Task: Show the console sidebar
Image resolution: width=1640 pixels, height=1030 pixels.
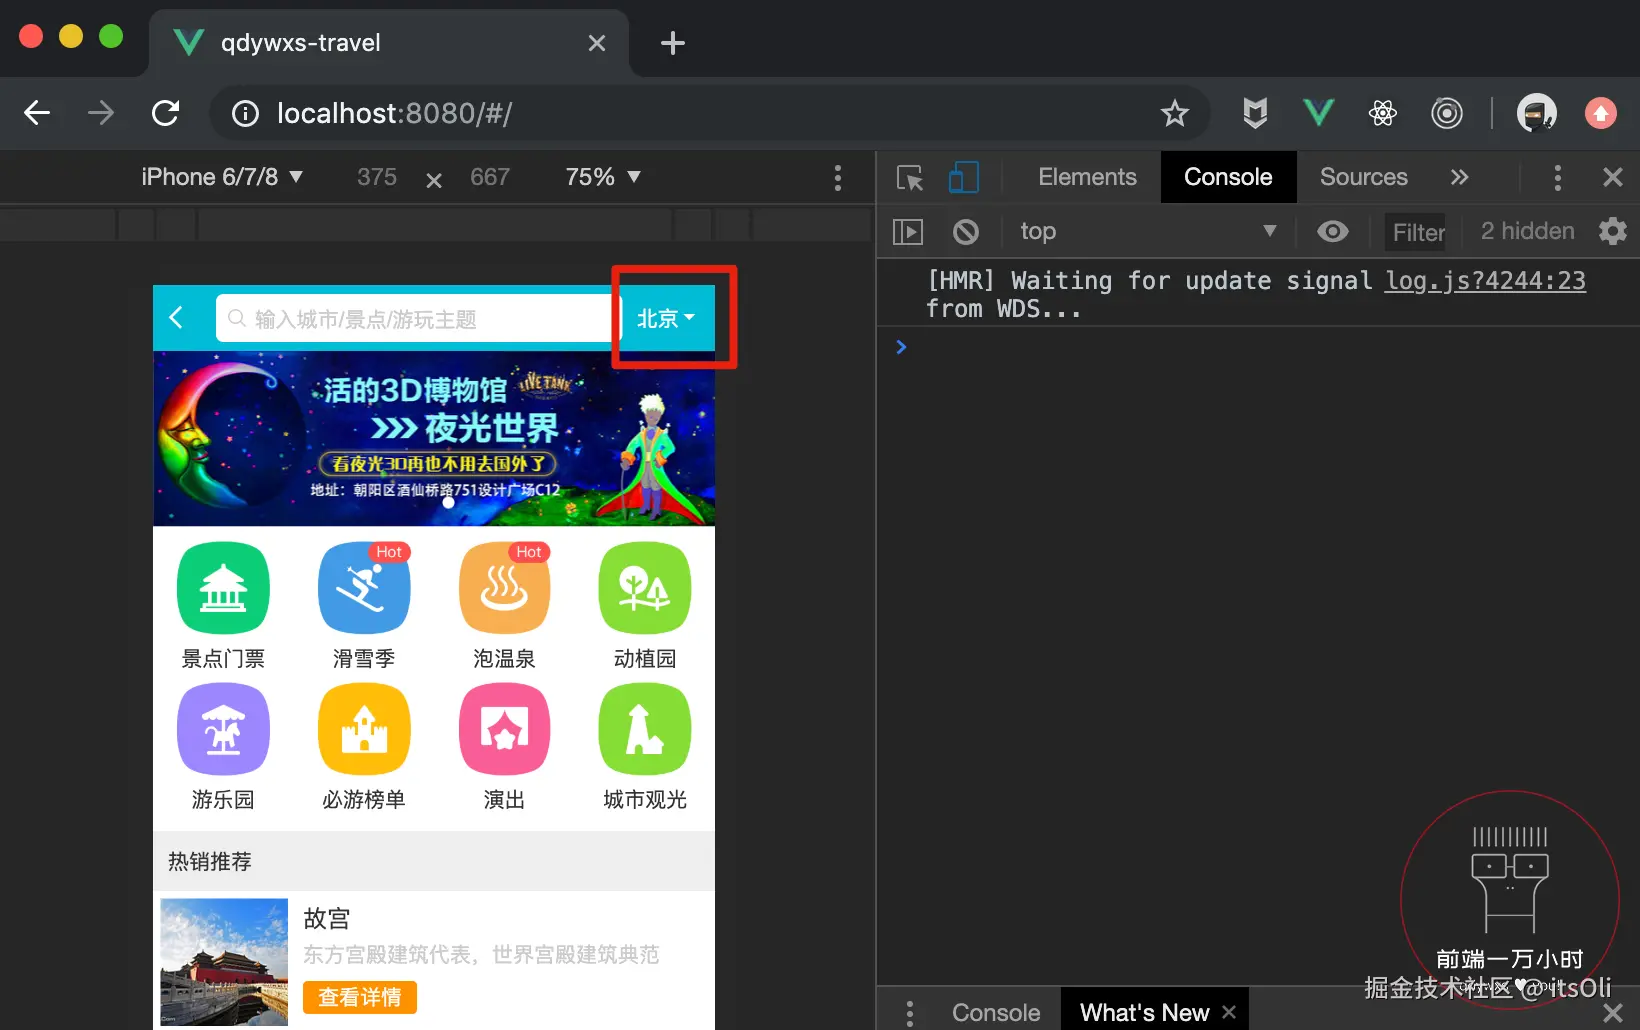Action: coord(907,232)
